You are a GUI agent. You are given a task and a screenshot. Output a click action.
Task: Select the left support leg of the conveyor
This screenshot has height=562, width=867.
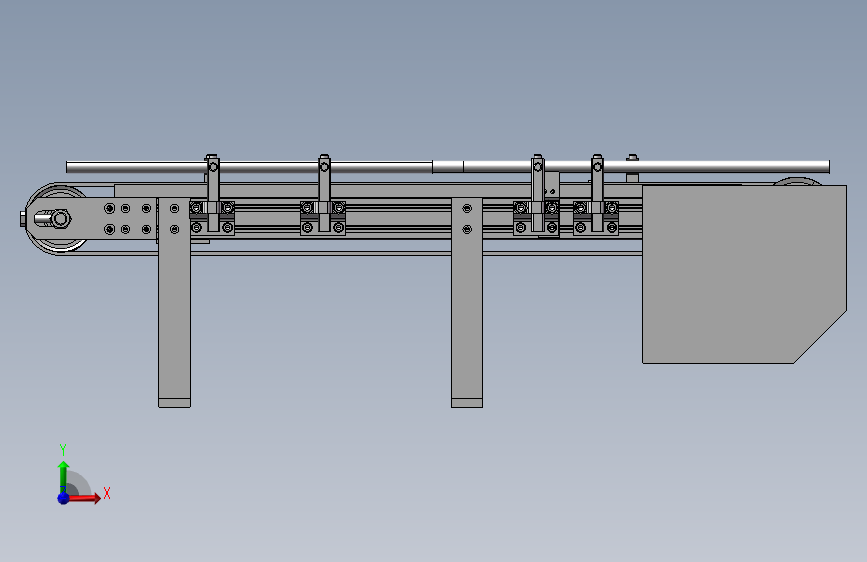point(174,301)
